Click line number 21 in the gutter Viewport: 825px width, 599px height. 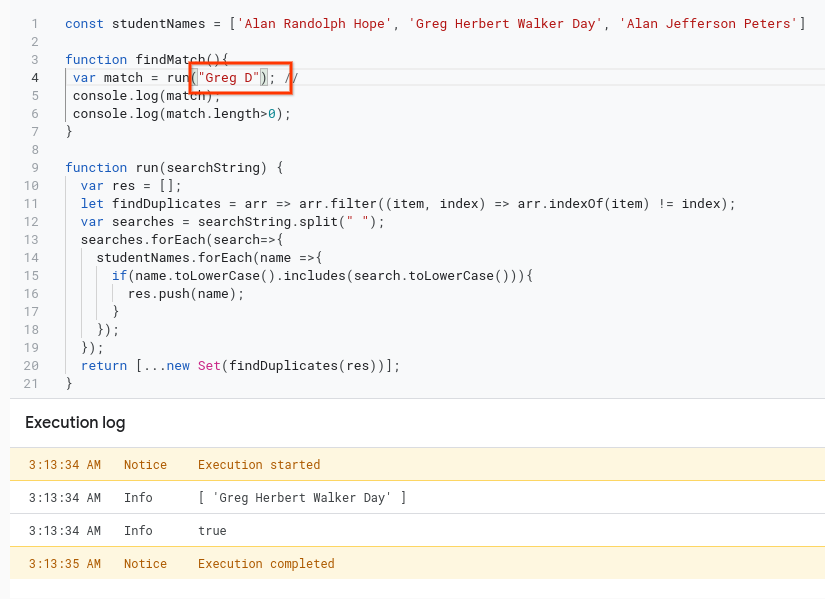pyautogui.click(x=31, y=384)
